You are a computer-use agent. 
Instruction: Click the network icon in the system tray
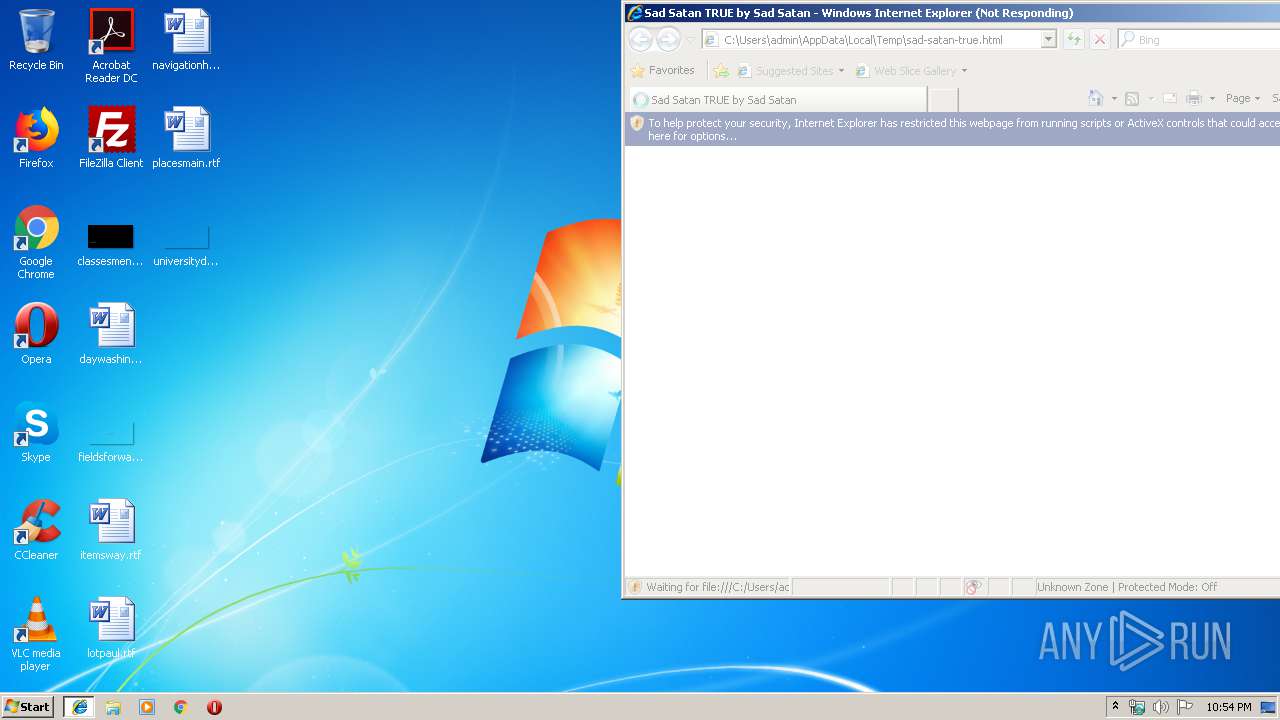1137,707
